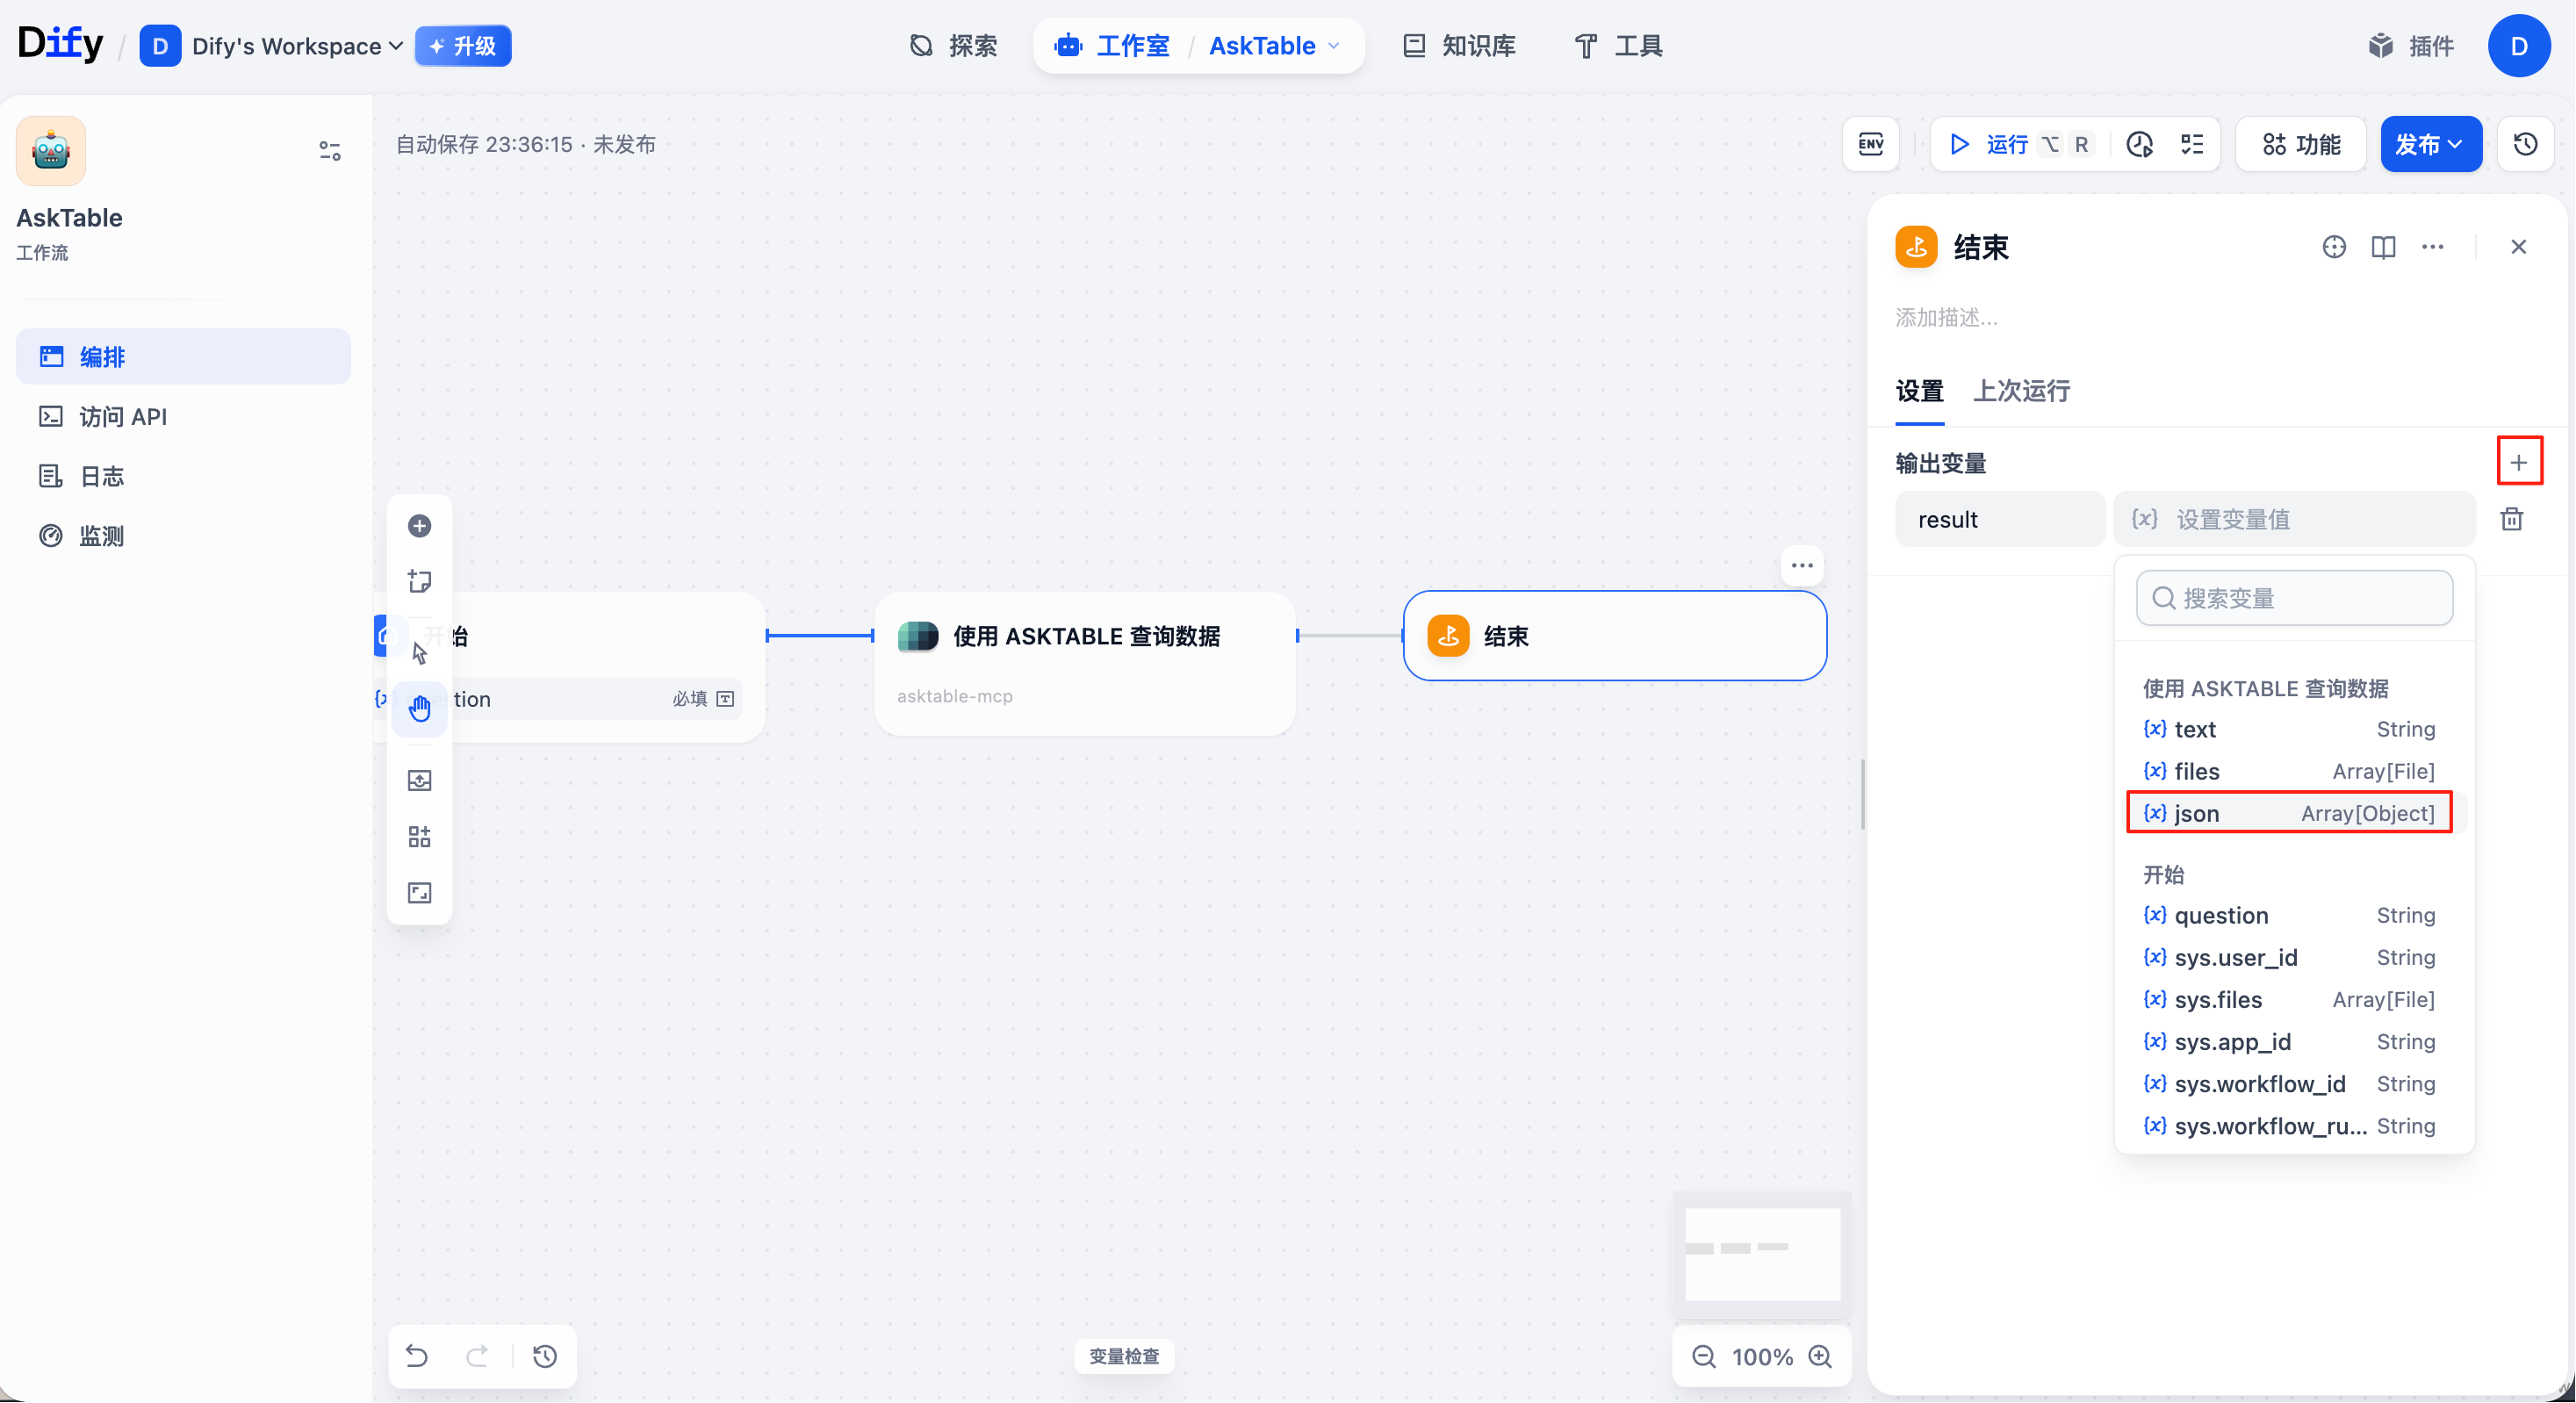Viewport: 2576px width, 1403px height.
Task: Delete the result output variable
Action: point(2511,519)
